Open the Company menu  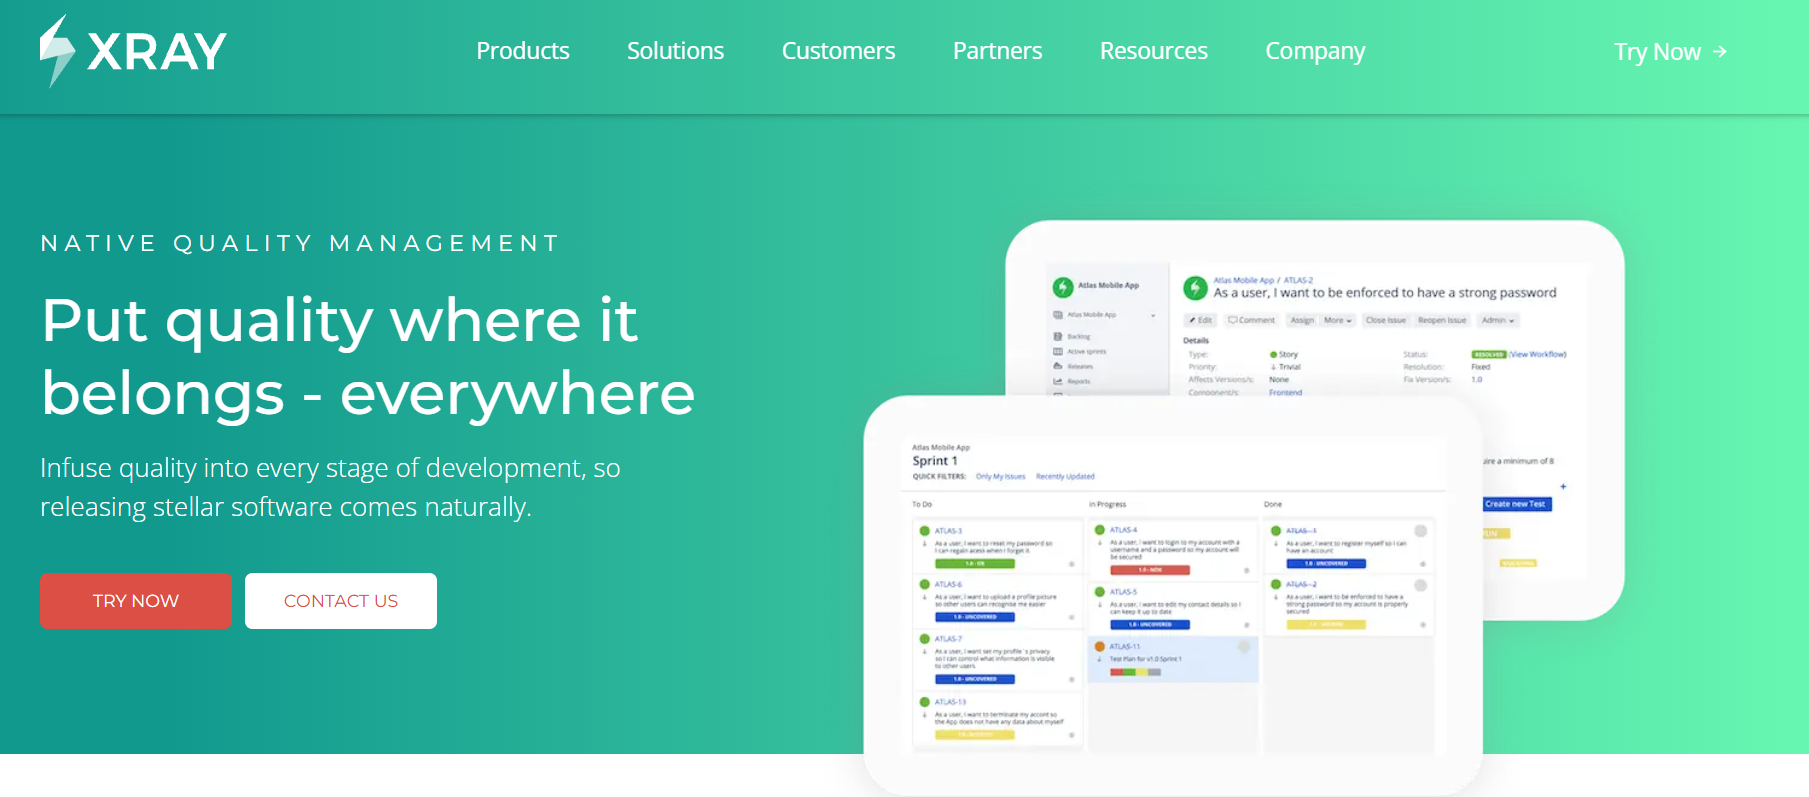[1315, 51]
